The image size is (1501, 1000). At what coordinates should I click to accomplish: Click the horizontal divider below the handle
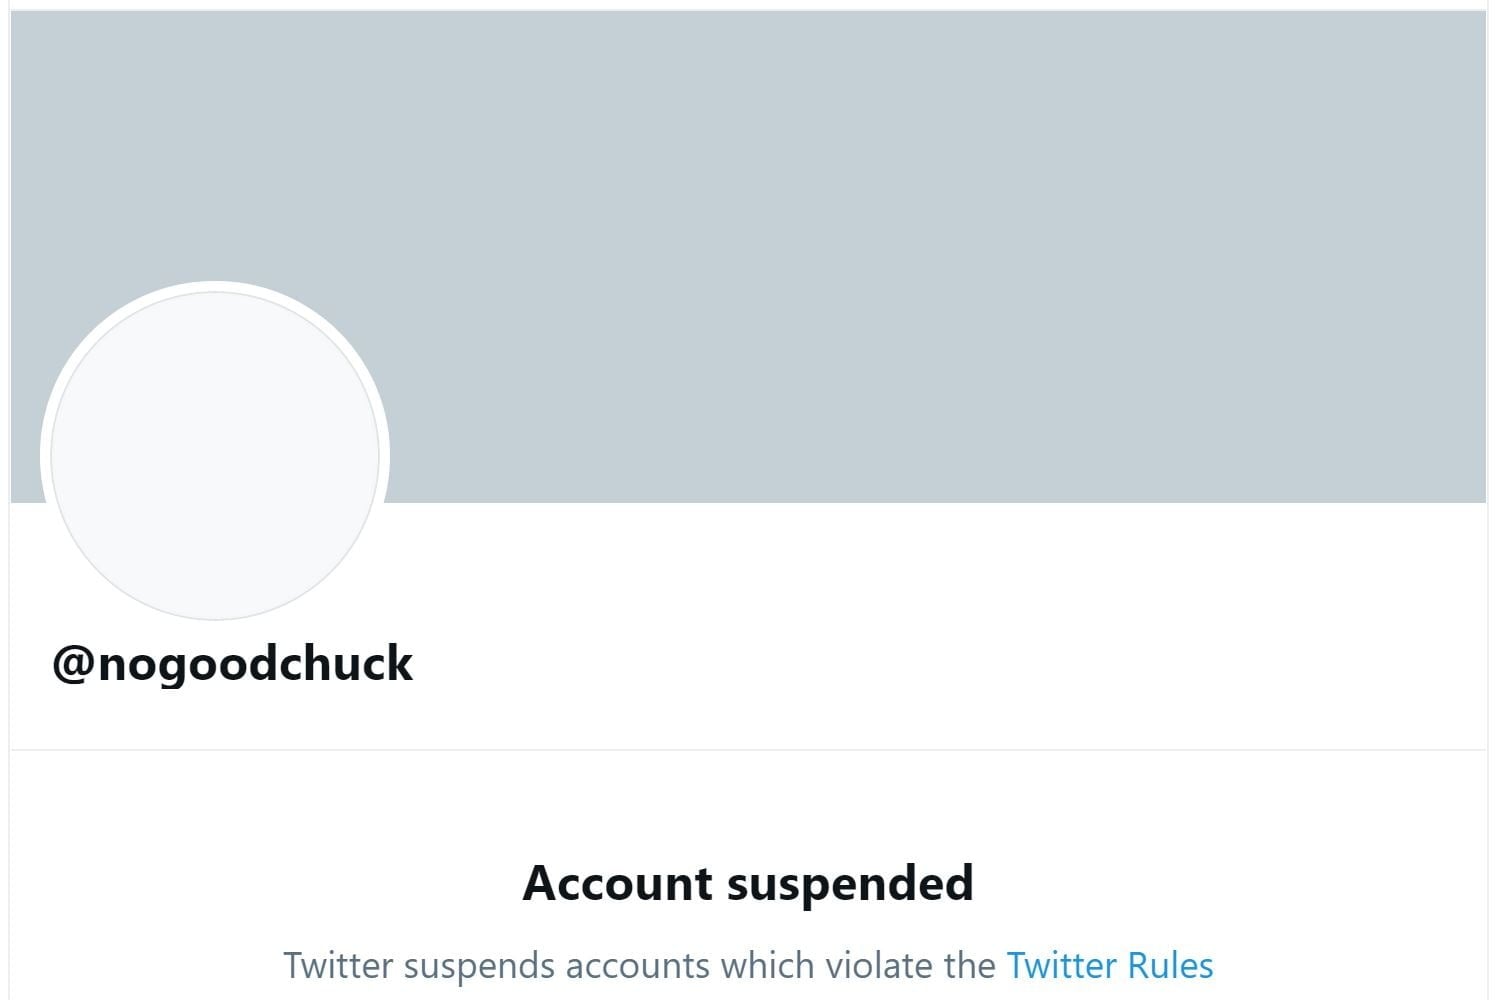748,749
